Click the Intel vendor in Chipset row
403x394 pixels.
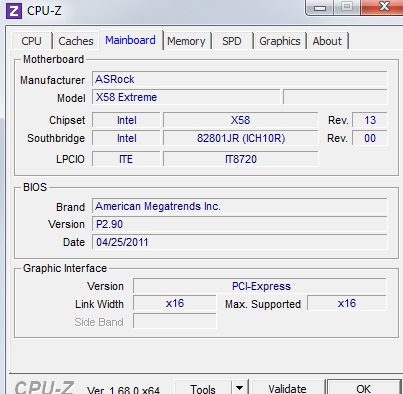(x=126, y=120)
